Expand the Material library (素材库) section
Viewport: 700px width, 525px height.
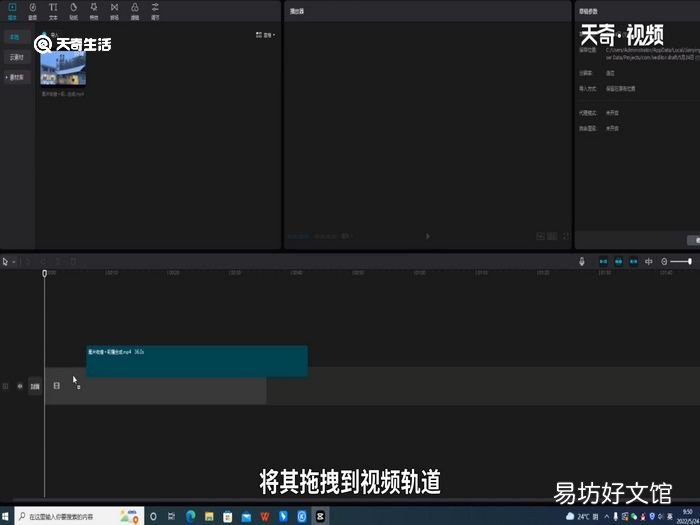click(x=17, y=77)
